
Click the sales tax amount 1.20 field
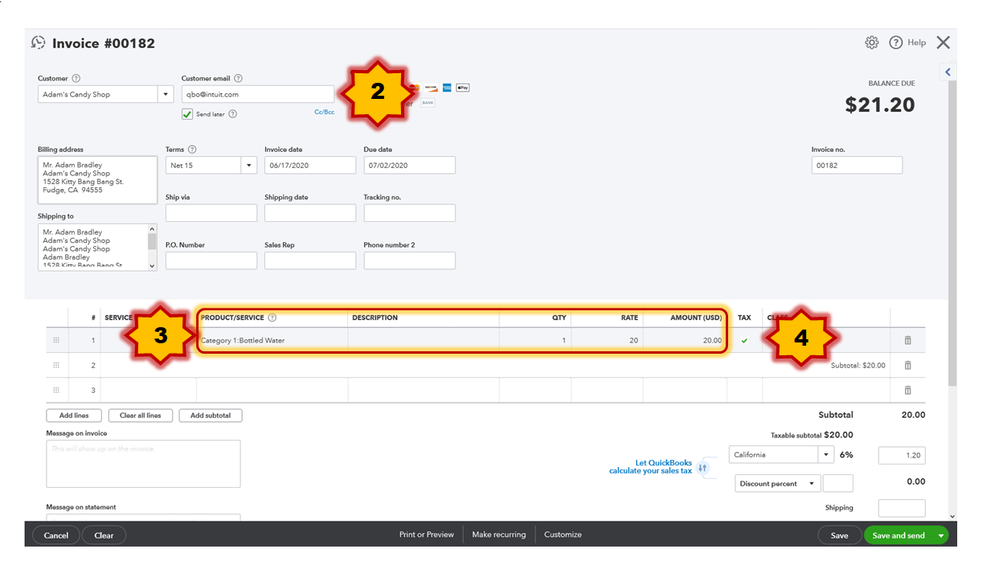[902, 455]
